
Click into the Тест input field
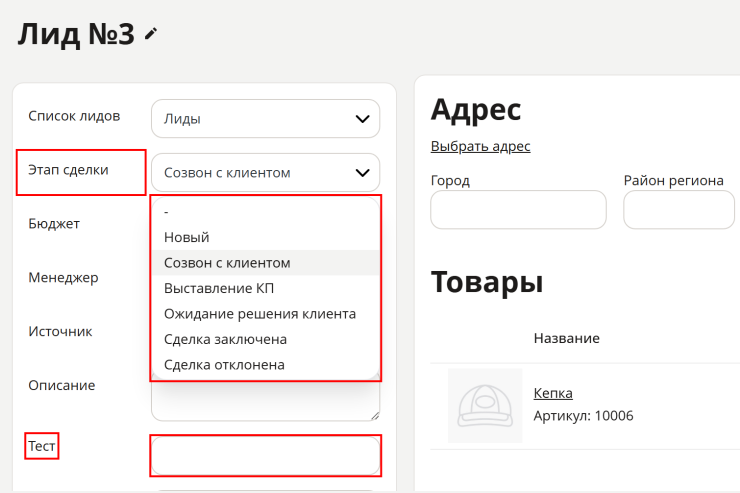pyautogui.click(x=265, y=456)
